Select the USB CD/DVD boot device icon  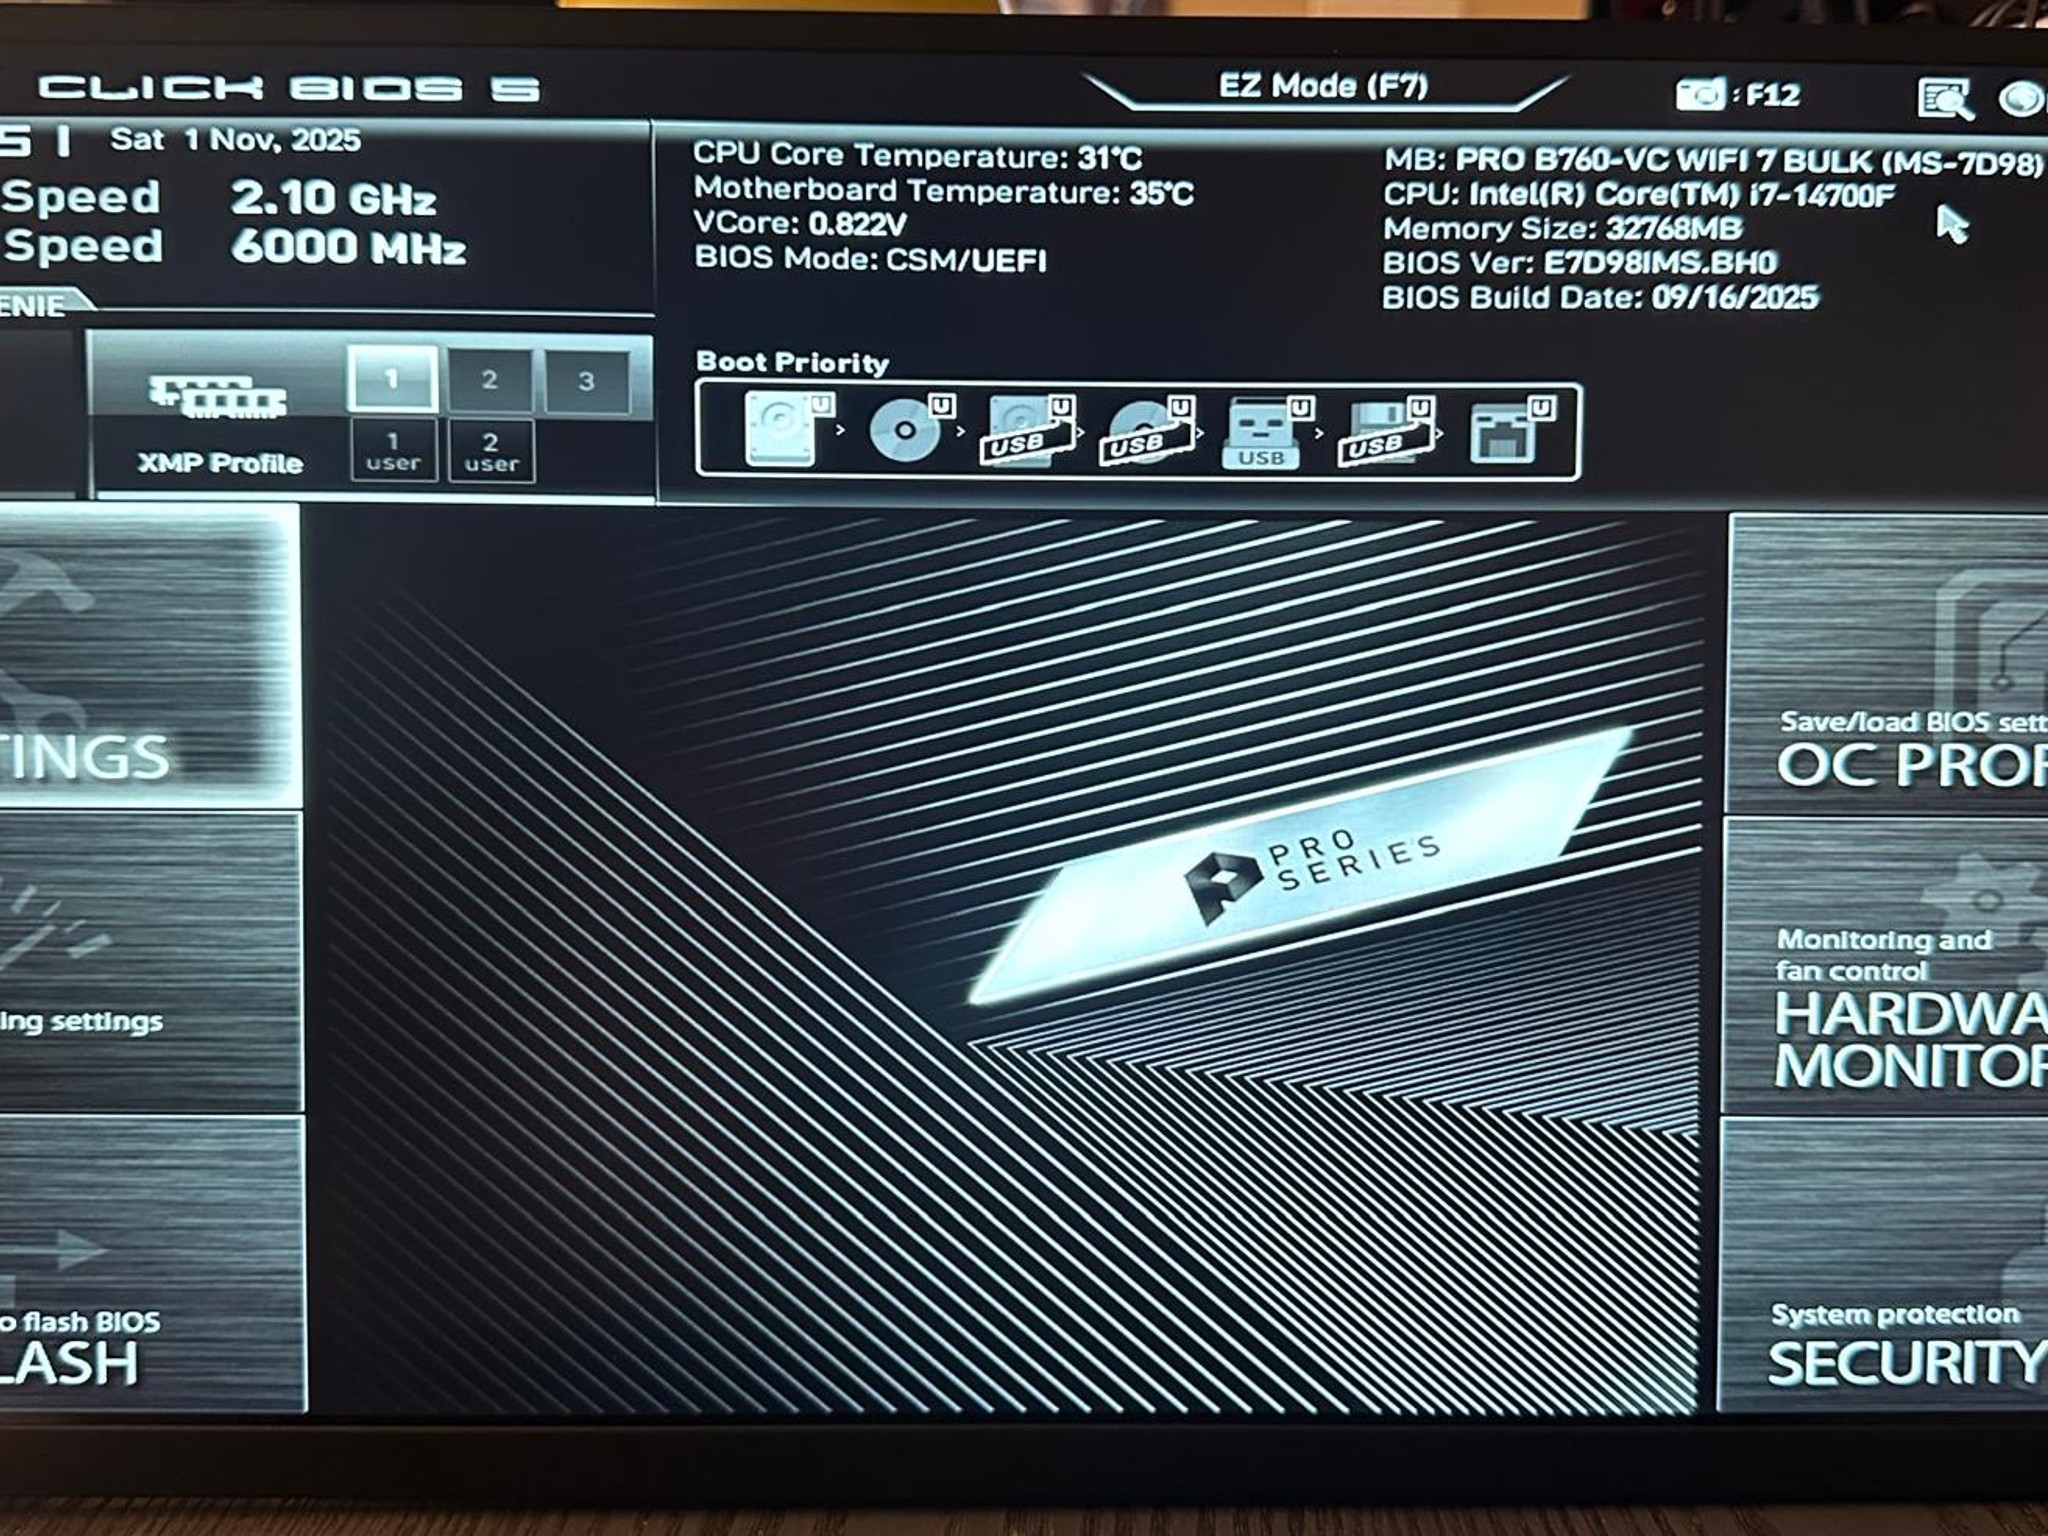click(1148, 432)
